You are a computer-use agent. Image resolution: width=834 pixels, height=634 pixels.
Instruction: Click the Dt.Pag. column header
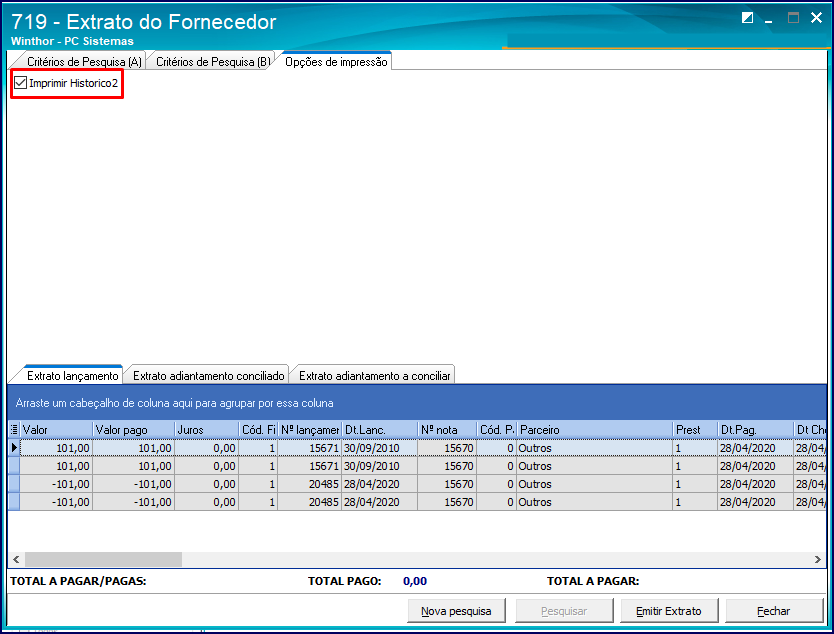point(755,430)
